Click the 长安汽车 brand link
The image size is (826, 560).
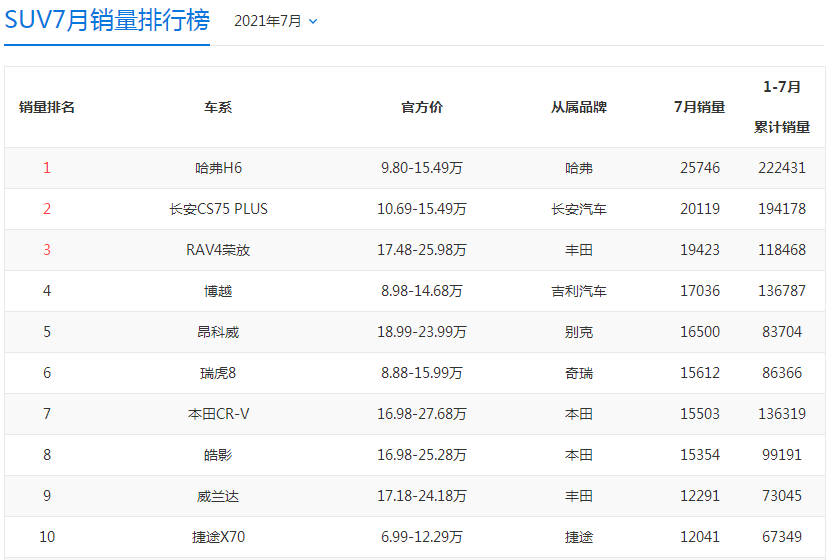click(579, 209)
